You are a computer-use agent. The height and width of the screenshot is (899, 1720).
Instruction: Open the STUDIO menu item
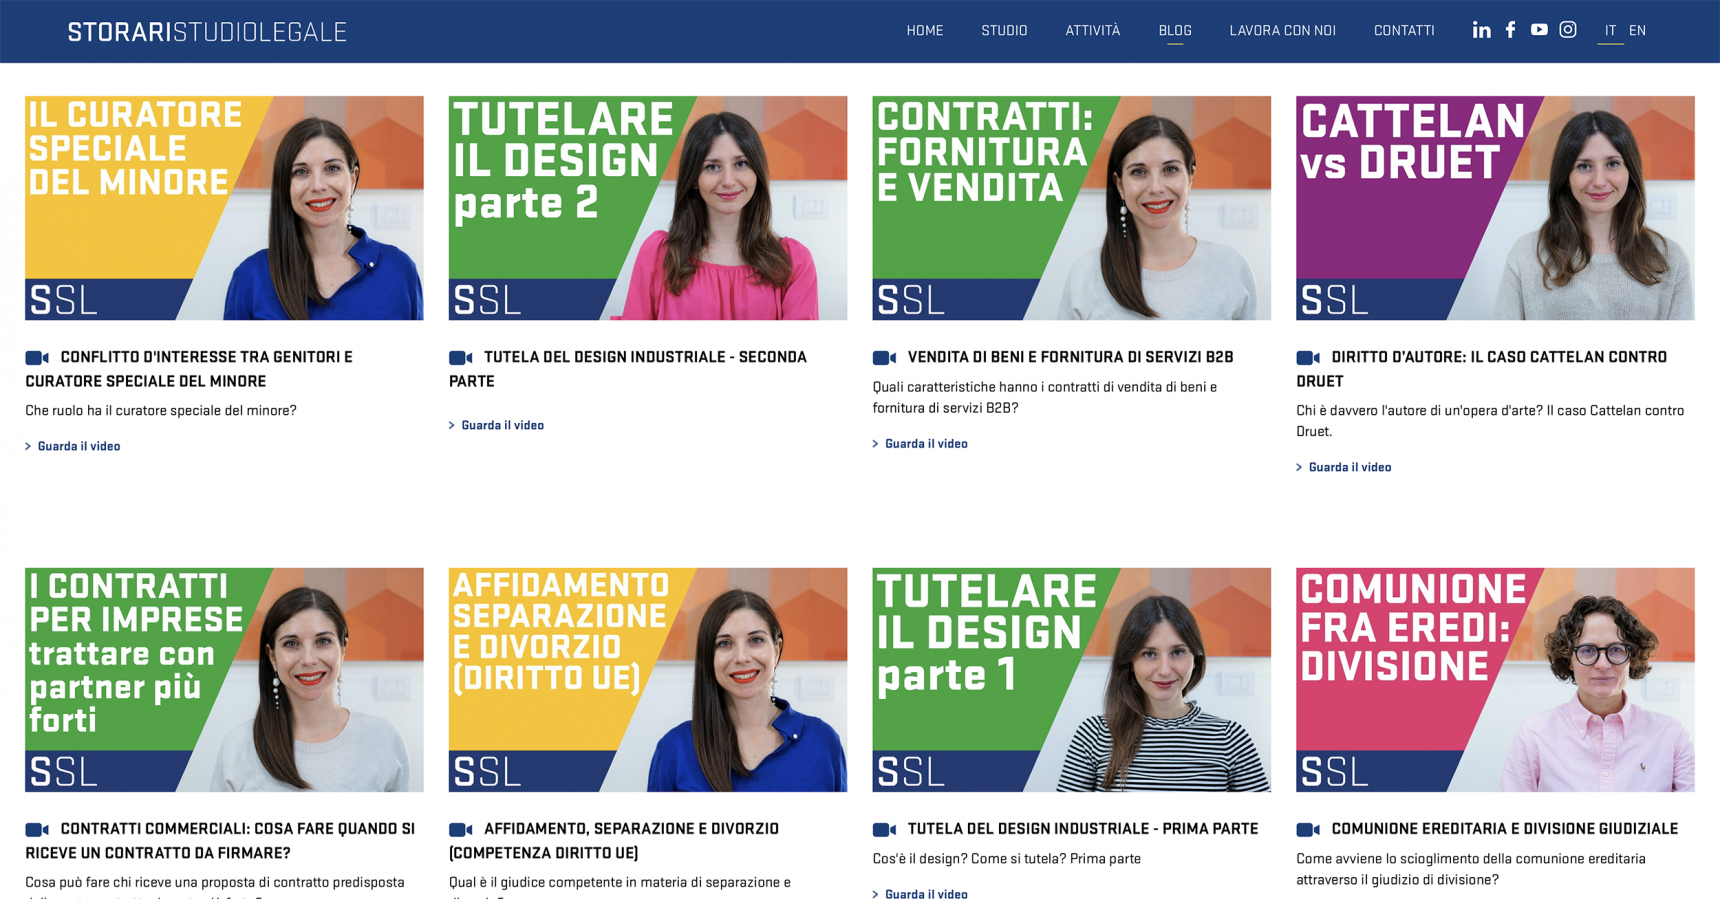coord(1004,31)
